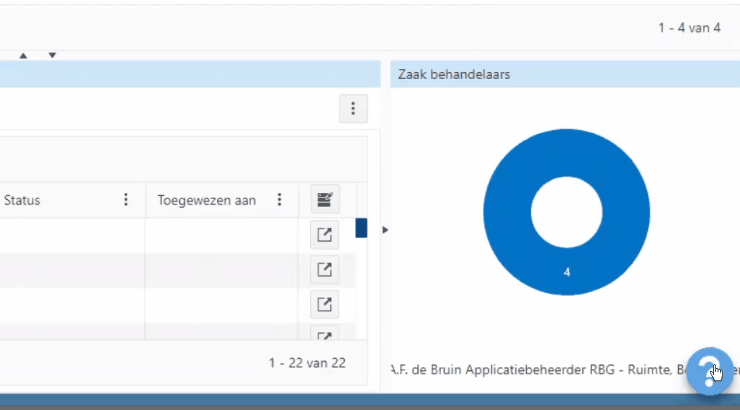This screenshot has width=740, height=410.
Task: Open the third row's external link icon
Action: (324, 304)
